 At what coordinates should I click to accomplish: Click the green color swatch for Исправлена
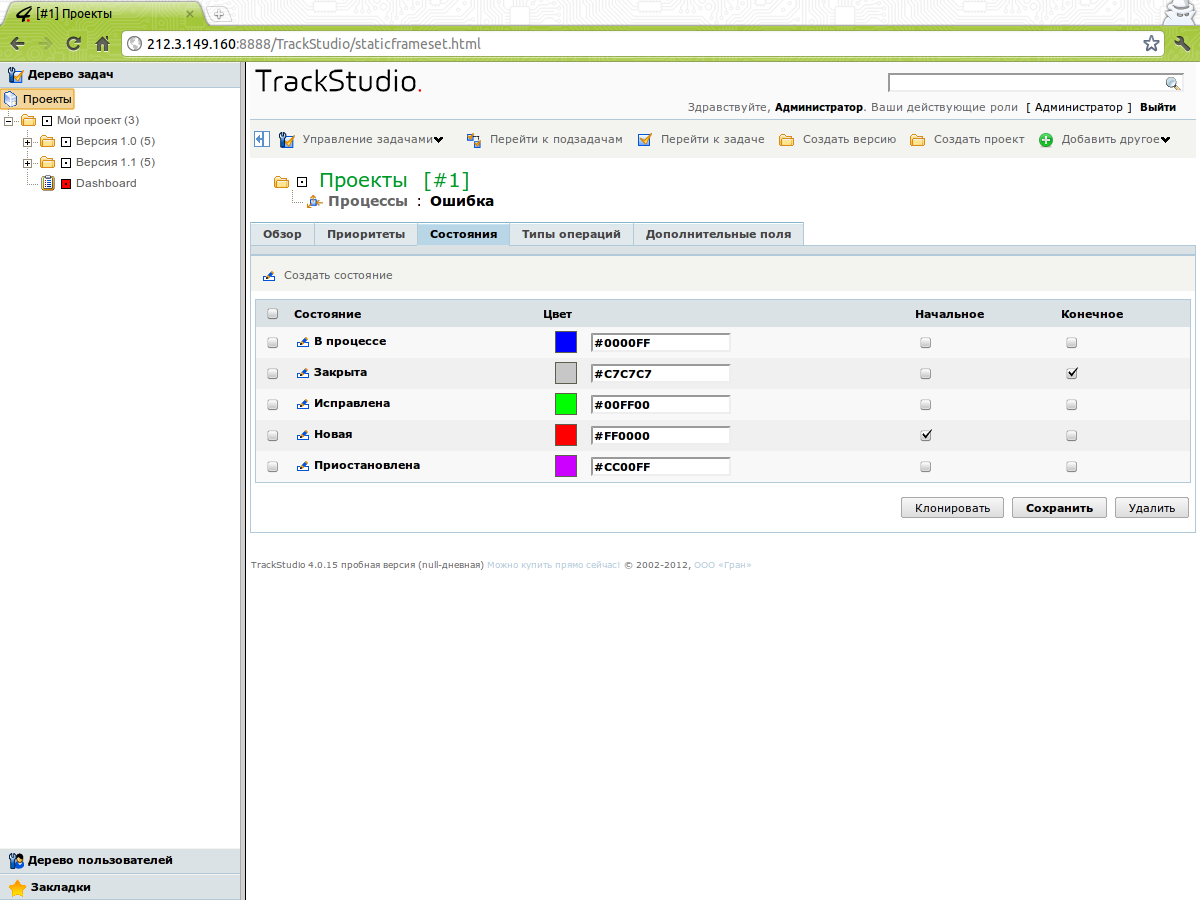[566, 404]
